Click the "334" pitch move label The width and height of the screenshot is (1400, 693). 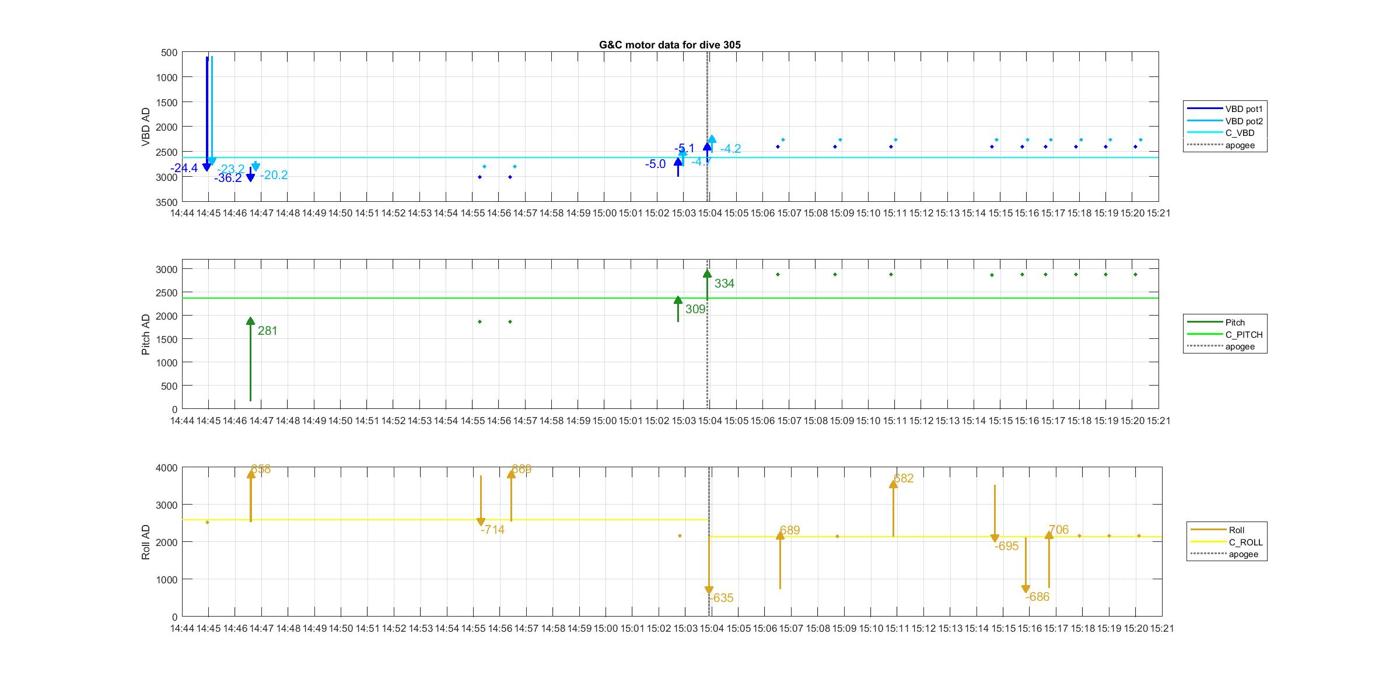724,284
